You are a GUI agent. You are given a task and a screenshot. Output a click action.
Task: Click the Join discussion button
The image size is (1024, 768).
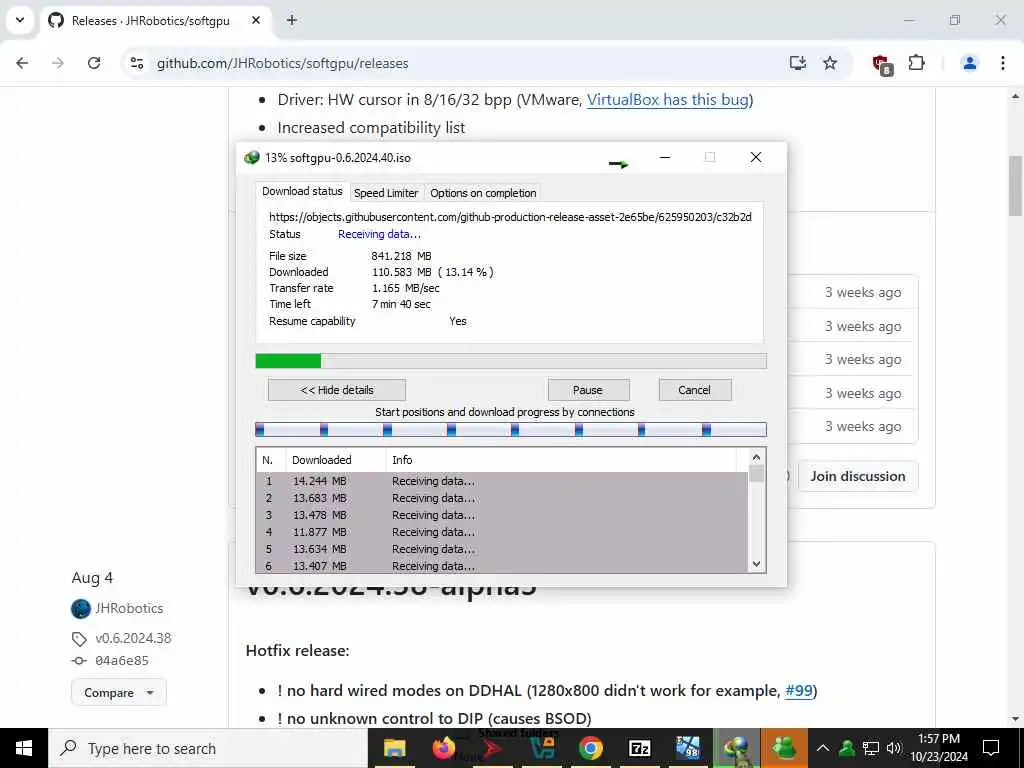click(858, 476)
